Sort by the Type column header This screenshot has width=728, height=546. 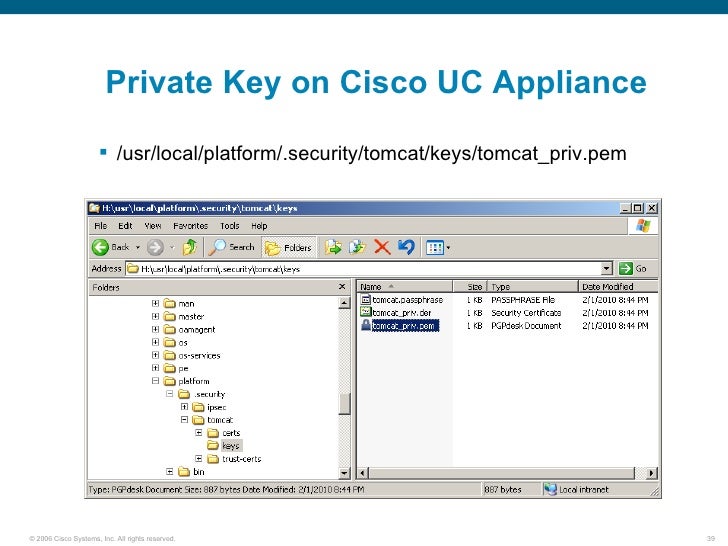coord(533,287)
